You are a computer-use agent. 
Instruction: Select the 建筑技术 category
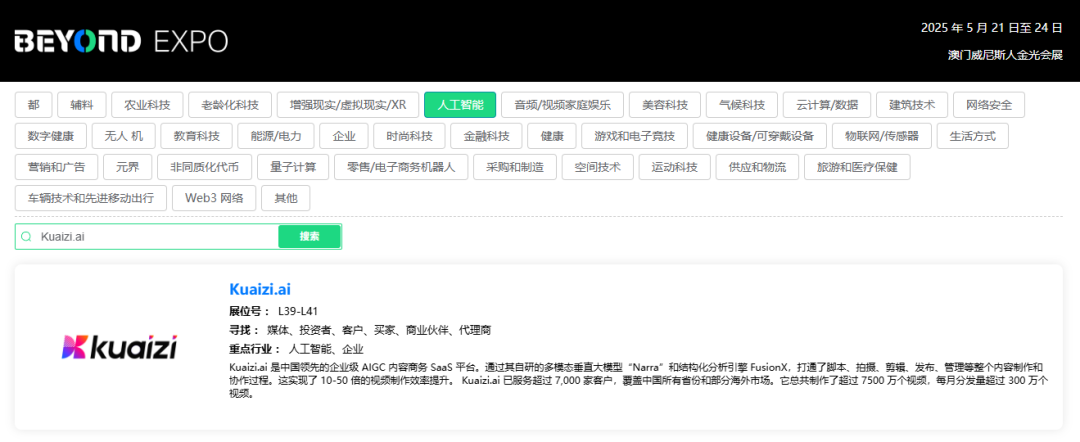pyautogui.click(x=912, y=105)
